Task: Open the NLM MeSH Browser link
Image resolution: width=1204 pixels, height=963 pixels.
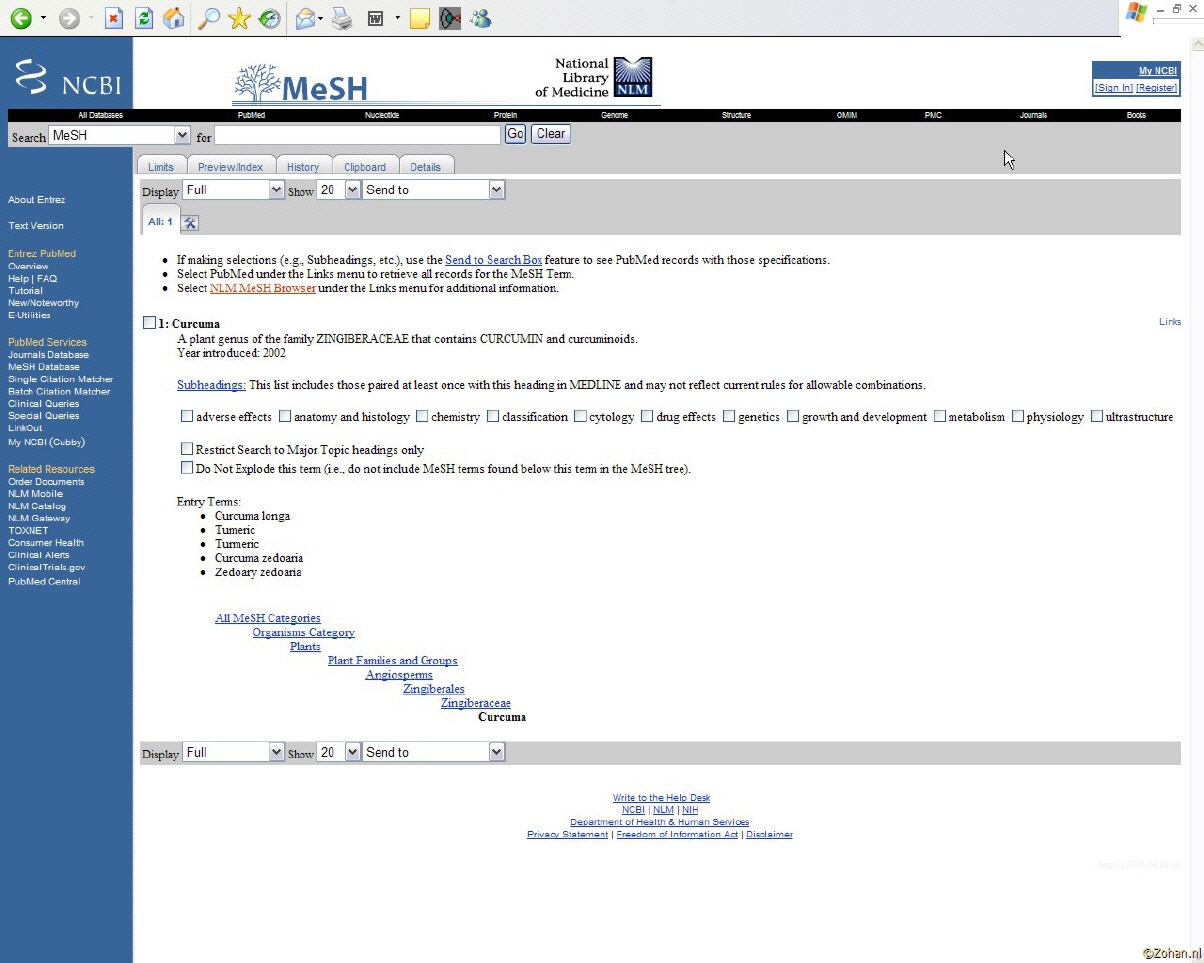Action: coord(263,288)
